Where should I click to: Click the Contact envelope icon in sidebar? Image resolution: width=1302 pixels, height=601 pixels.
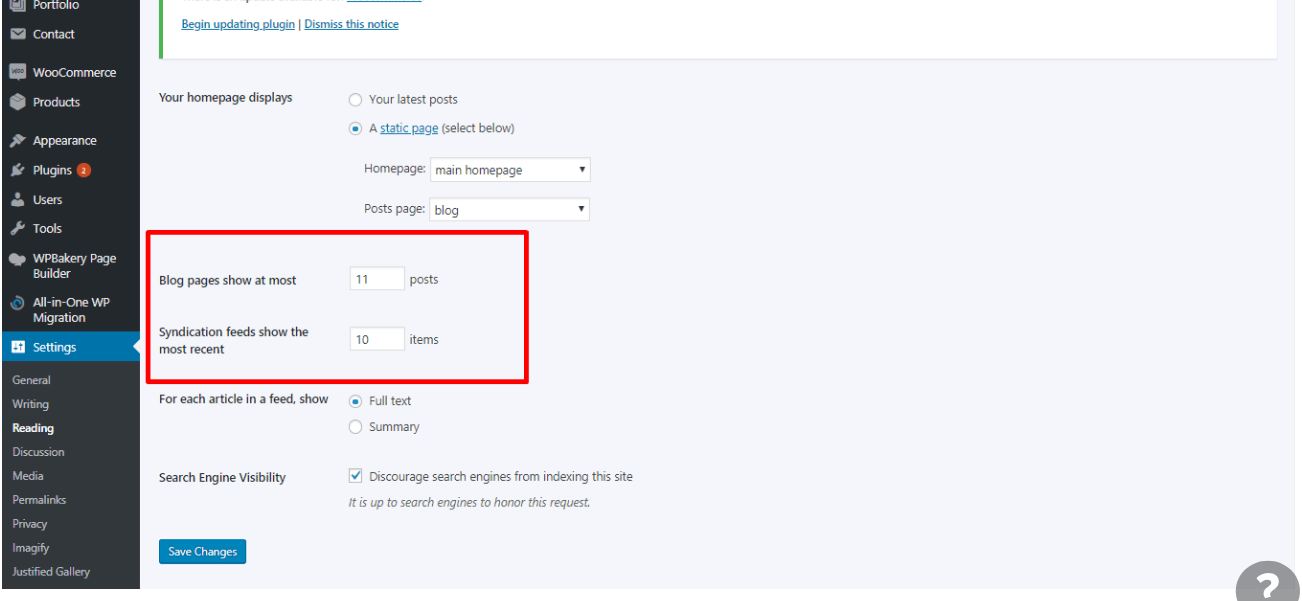coord(17,34)
